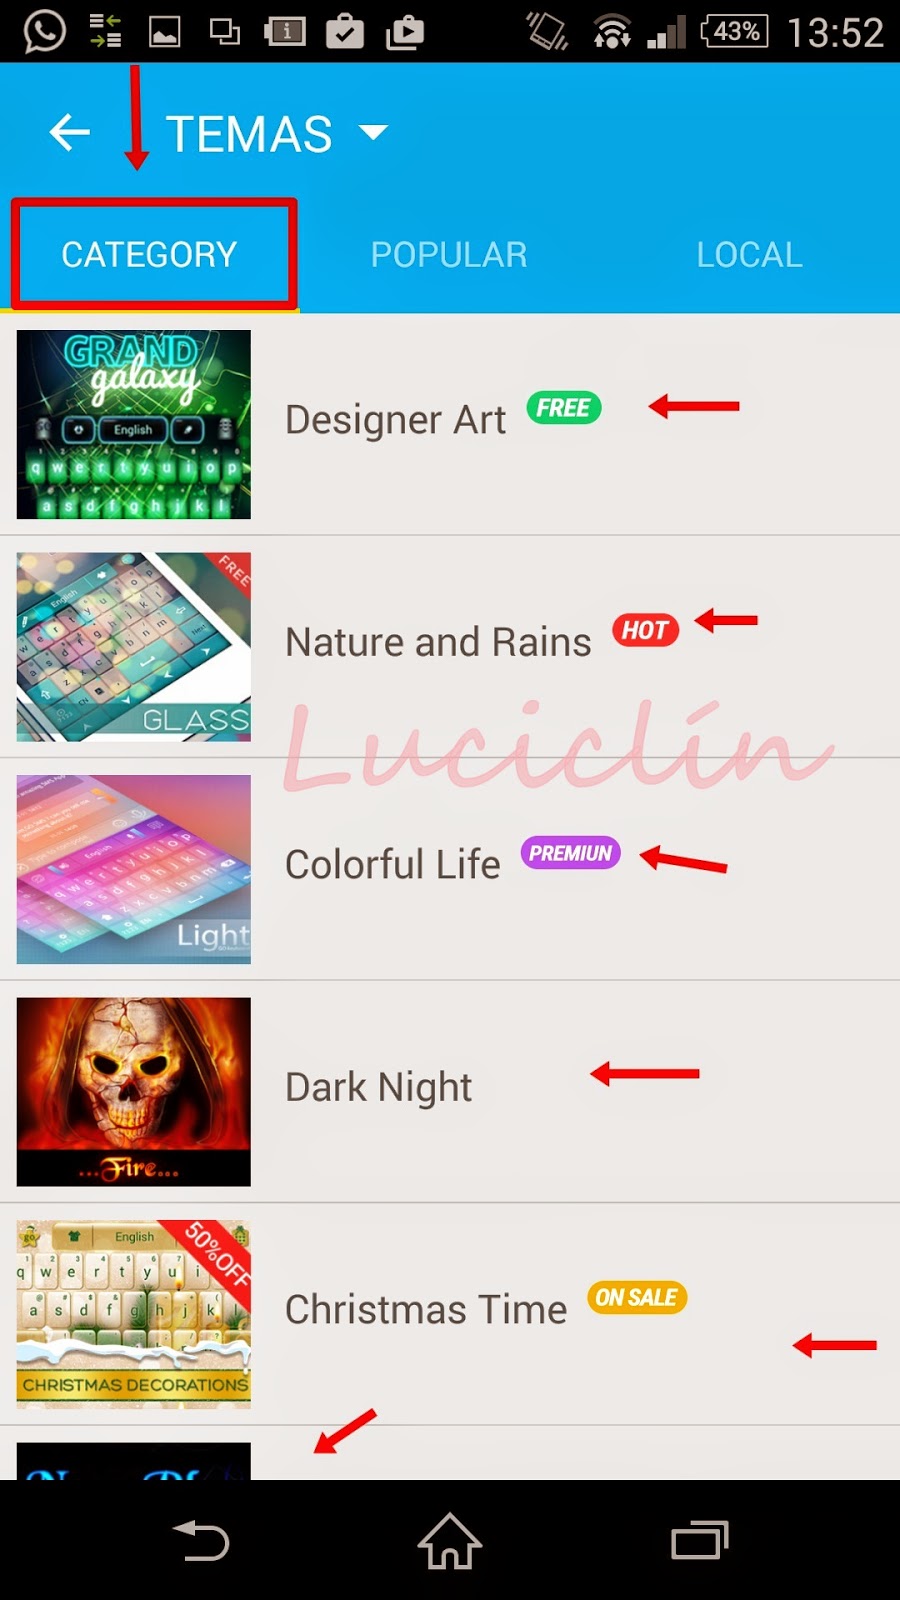Tap the yellow ON SALE badge
900x1600 pixels.
click(637, 1297)
